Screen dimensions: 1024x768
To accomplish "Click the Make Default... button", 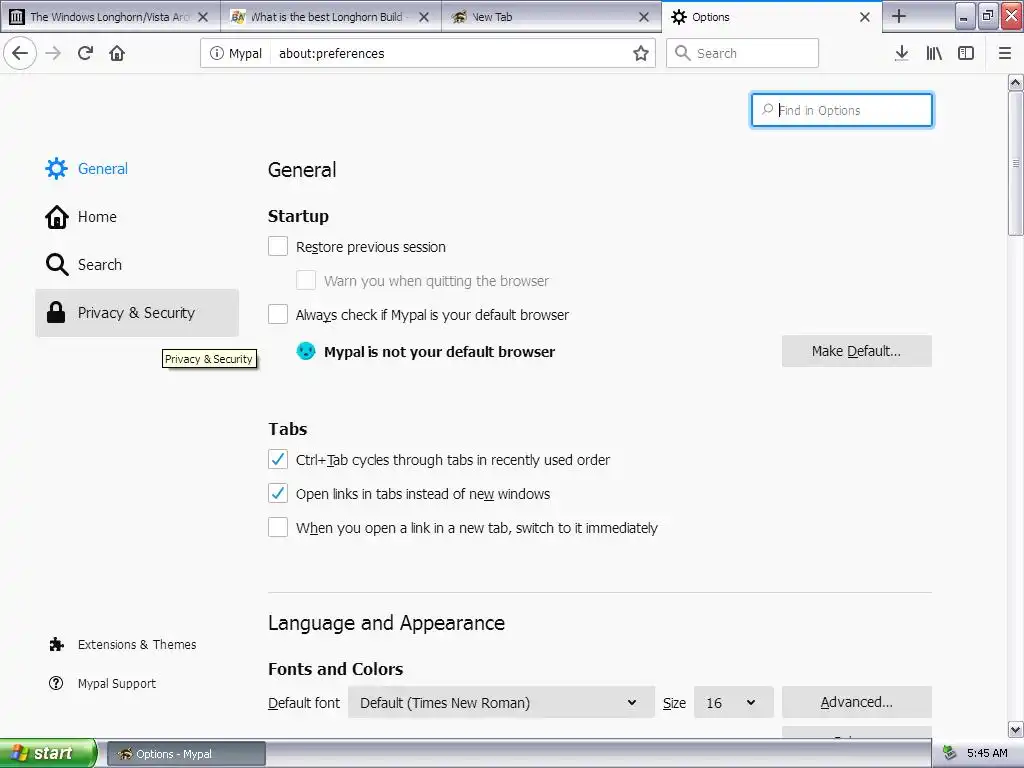I will click(x=857, y=351).
